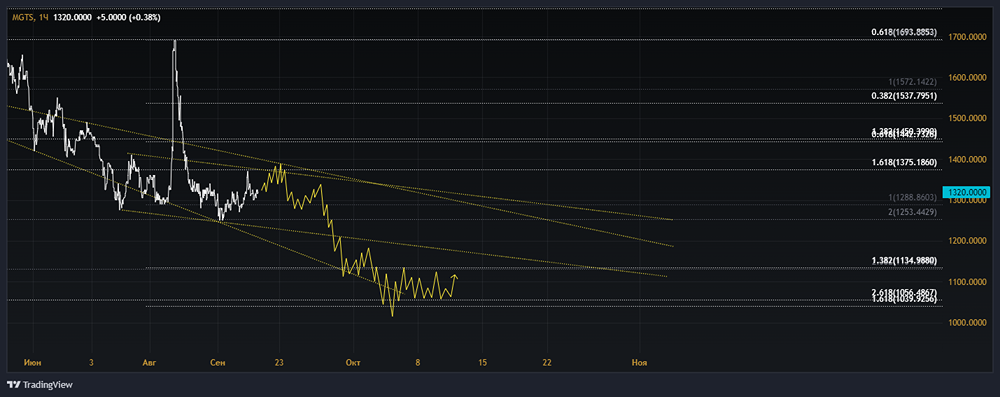Select the 1Ч interval label
The height and width of the screenshot is (397, 1000).
click(x=43, y=18)
